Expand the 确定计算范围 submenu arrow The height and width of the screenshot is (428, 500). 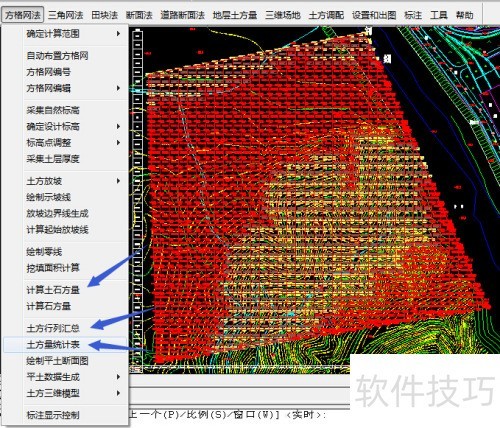(x=118, y=34)
